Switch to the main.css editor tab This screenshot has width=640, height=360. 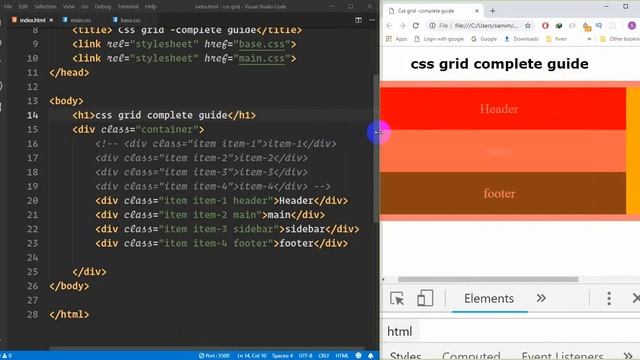point(80,20)
